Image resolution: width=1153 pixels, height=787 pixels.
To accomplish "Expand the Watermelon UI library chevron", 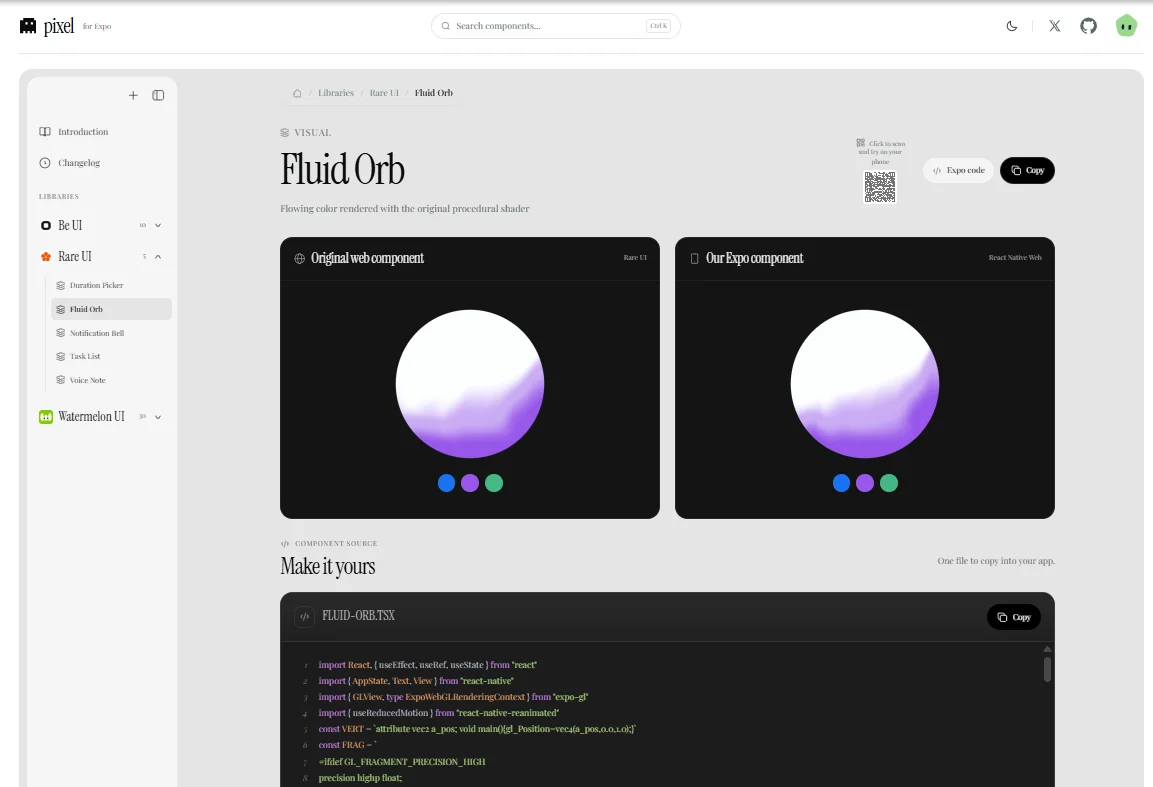I will [x=157, y=417].
